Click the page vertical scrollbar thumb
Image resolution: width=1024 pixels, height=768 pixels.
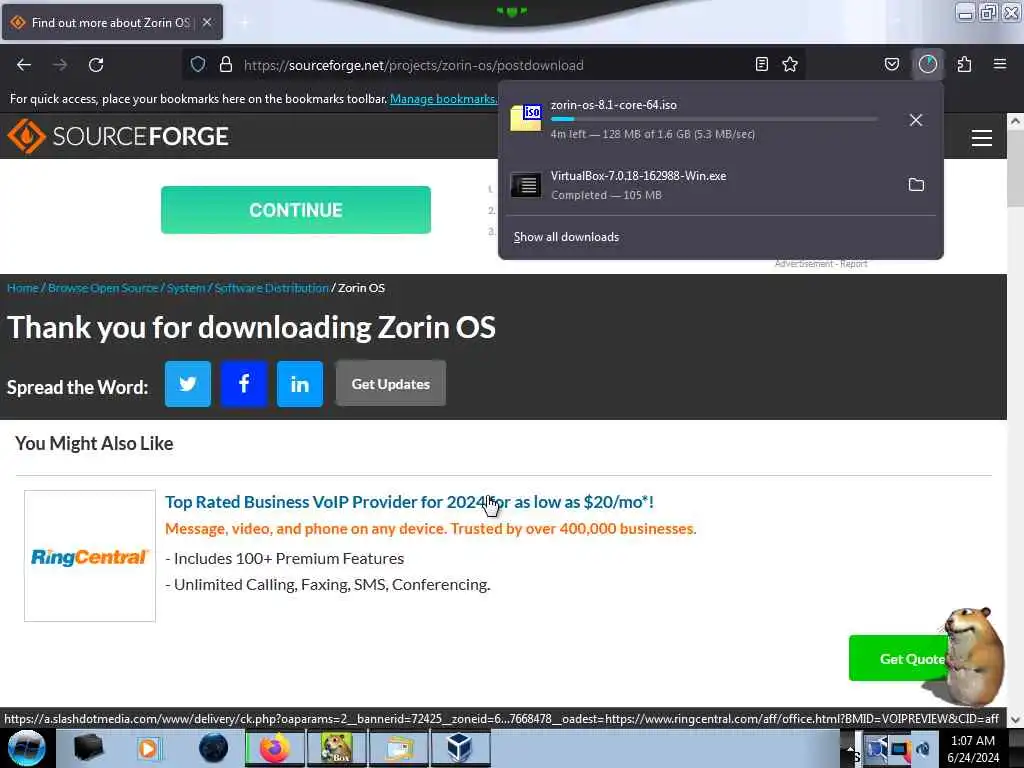pos(1015,168)
